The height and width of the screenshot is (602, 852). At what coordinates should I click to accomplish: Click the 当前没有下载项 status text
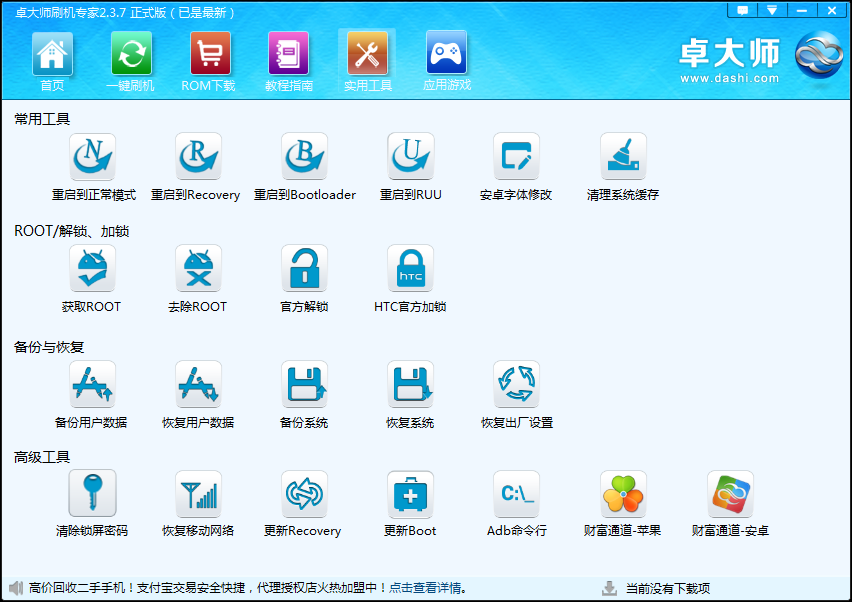tap(668, 588)
